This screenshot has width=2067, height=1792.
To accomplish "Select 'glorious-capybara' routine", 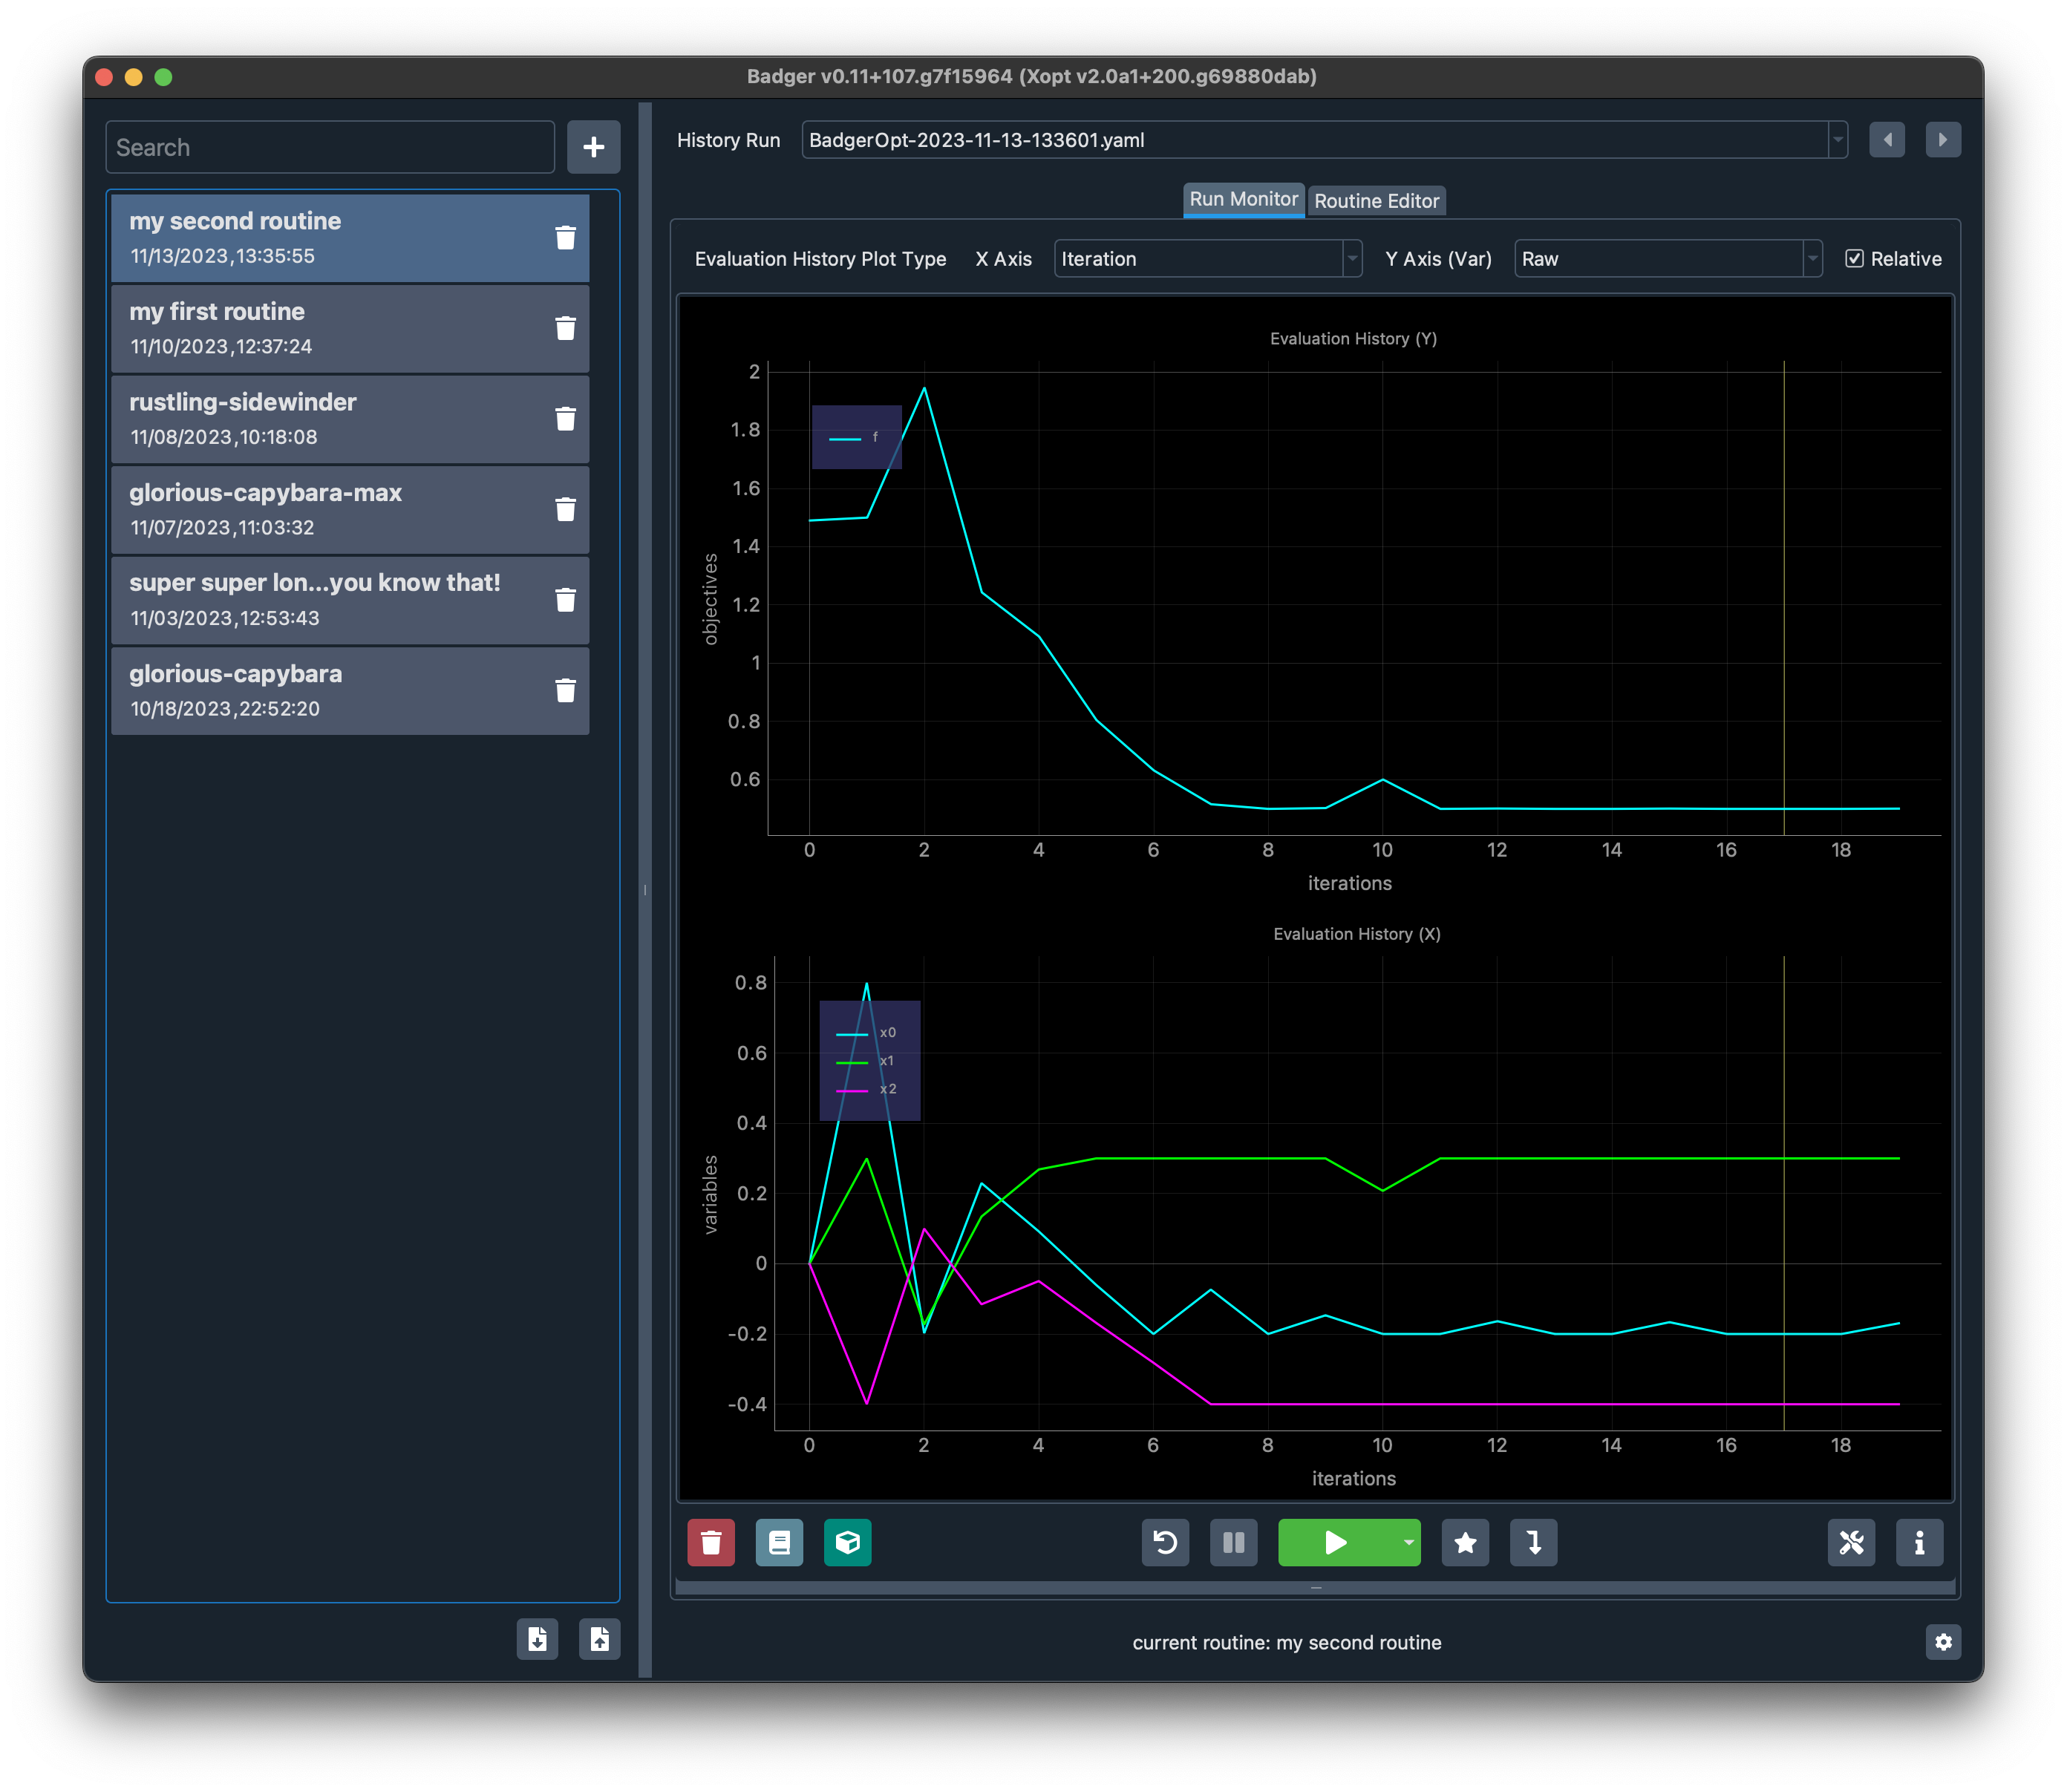I will 350,690.
